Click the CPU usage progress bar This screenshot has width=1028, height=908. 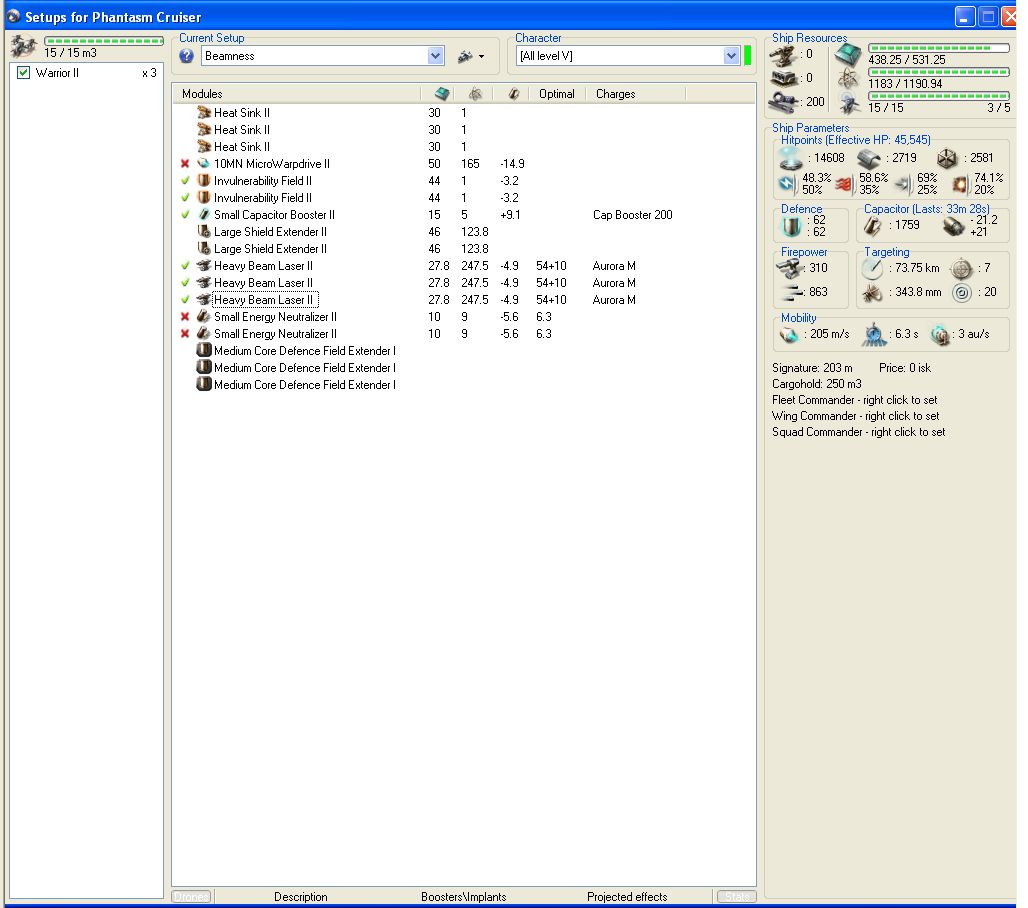click(x=938, y=48)
